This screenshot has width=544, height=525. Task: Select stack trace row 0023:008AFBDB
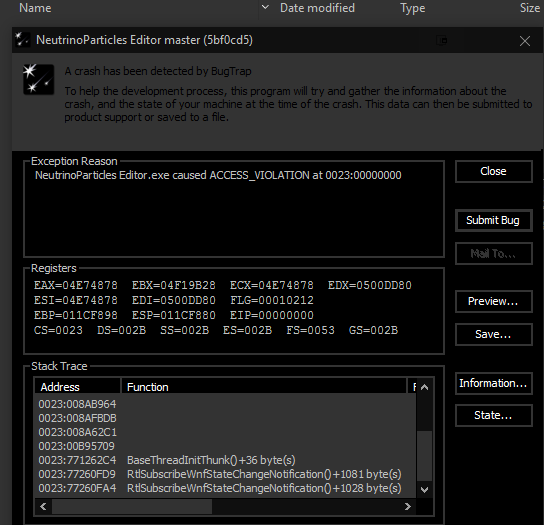click(x=226, y=418)
